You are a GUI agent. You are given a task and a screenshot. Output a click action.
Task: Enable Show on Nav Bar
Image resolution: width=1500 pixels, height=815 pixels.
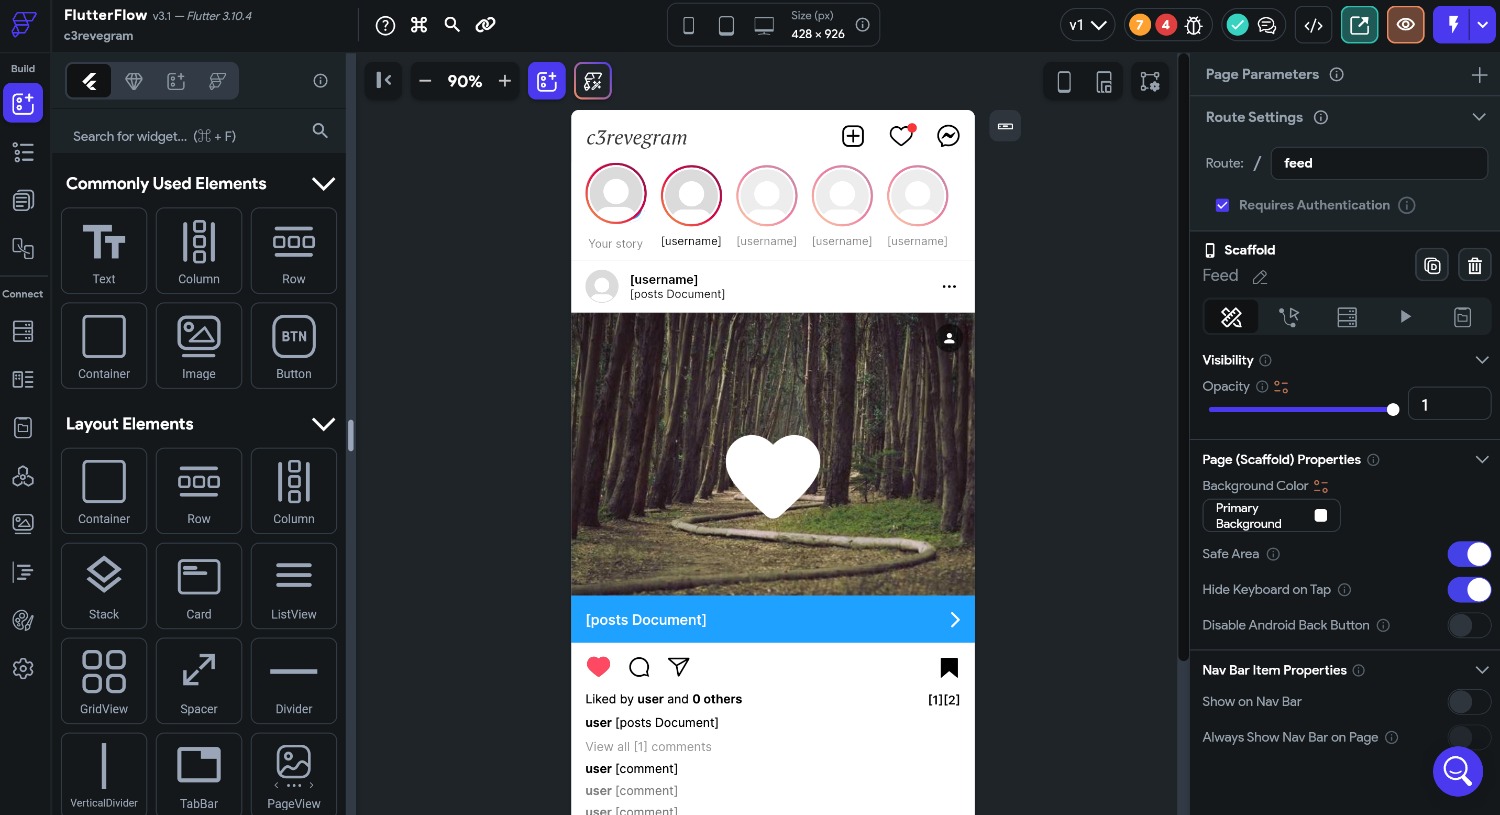tap(1468, 702)
